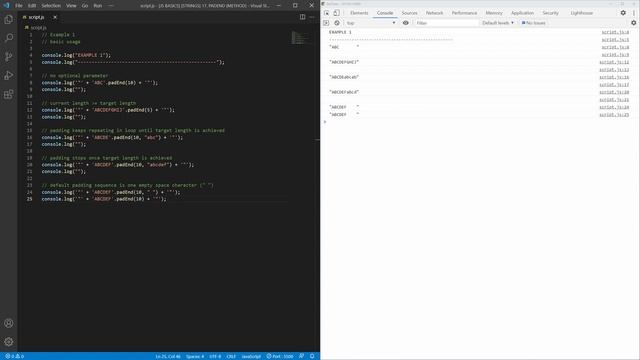Viewport: 640px width, 360px height.
Task: Switch to the Lighthouse tab
Action: coord(582,13)
